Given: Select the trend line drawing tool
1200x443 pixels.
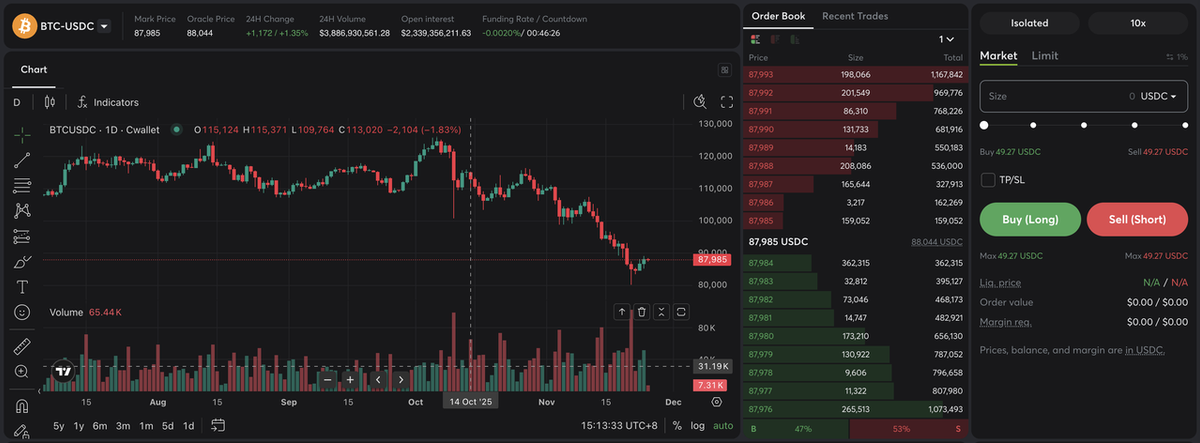Looking at the screenshot, I should (x=22, y=158).
